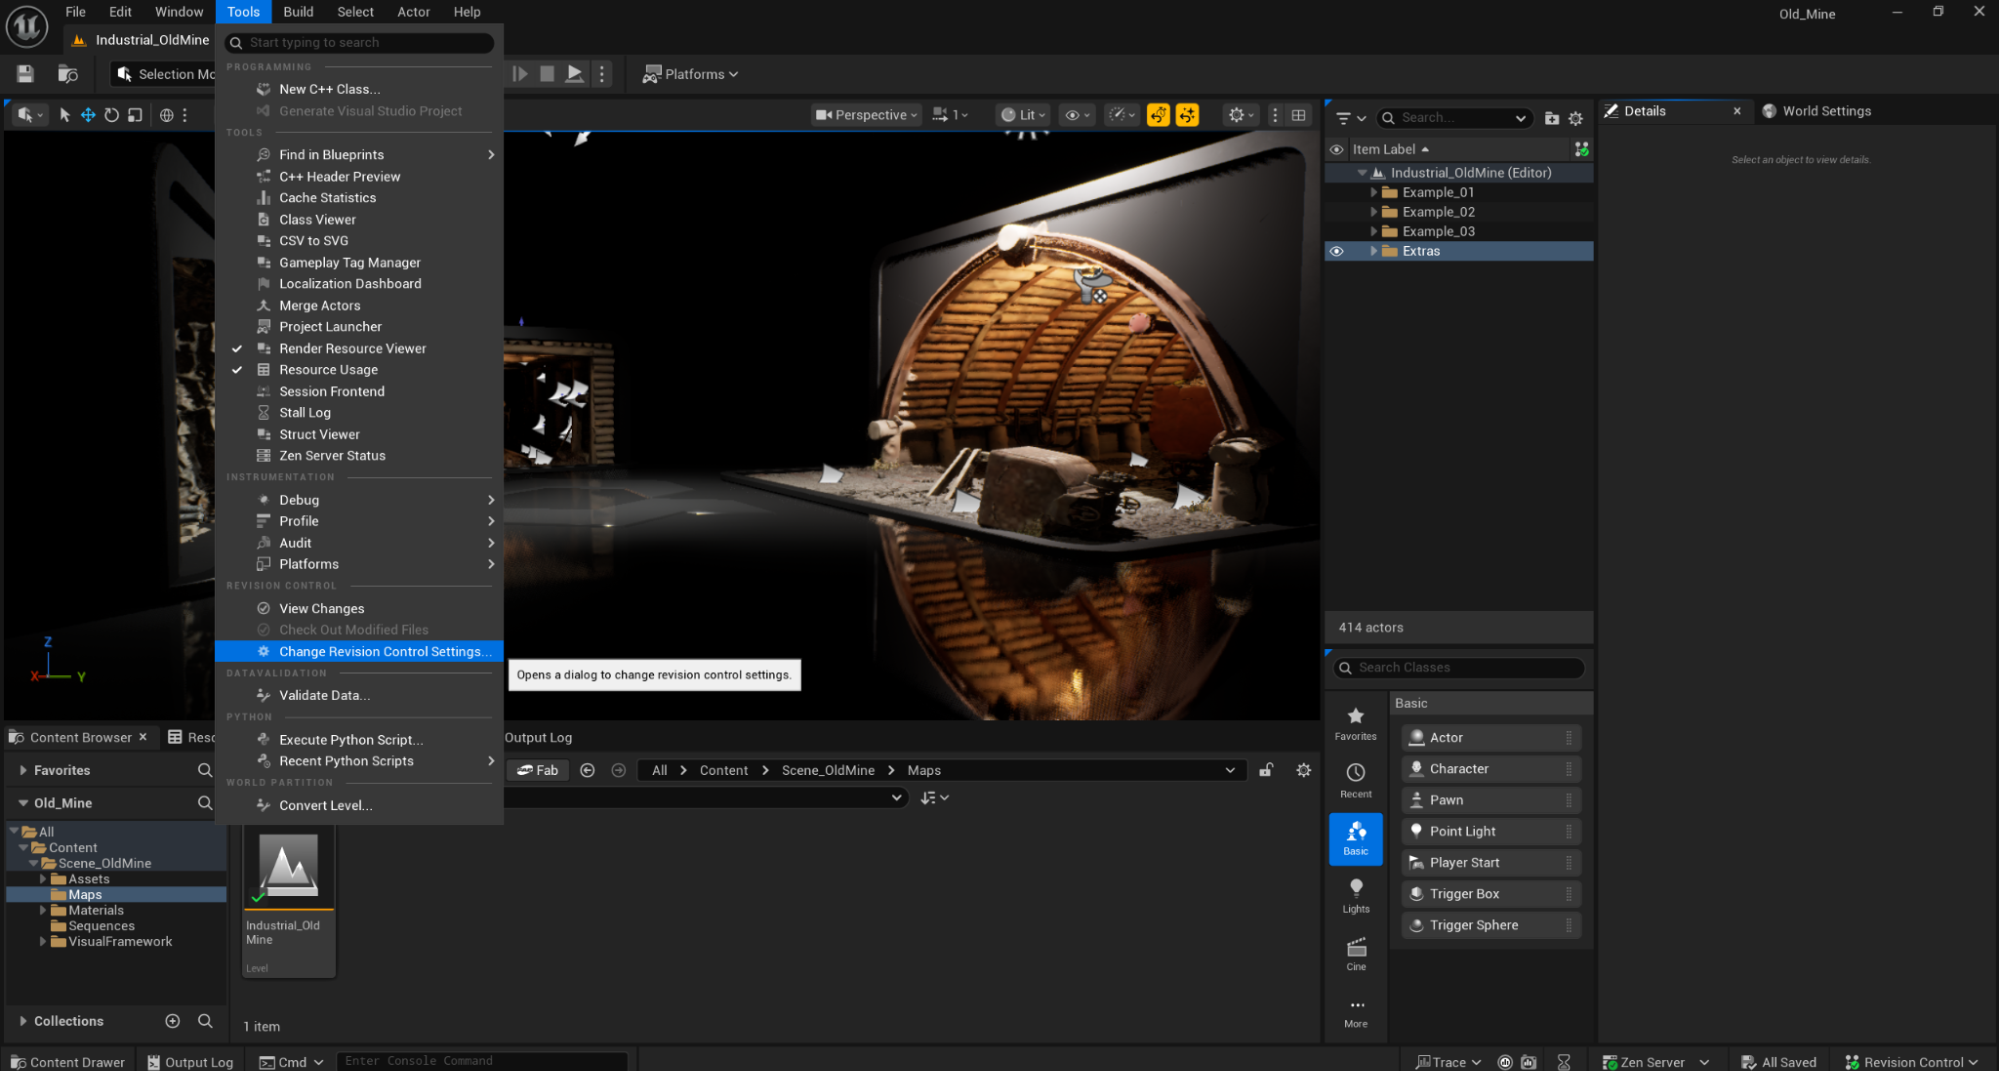The image size is (1999, 1071).
Task: Uncheck Resource Usage in Tools menu
Action: click(328, 370)
